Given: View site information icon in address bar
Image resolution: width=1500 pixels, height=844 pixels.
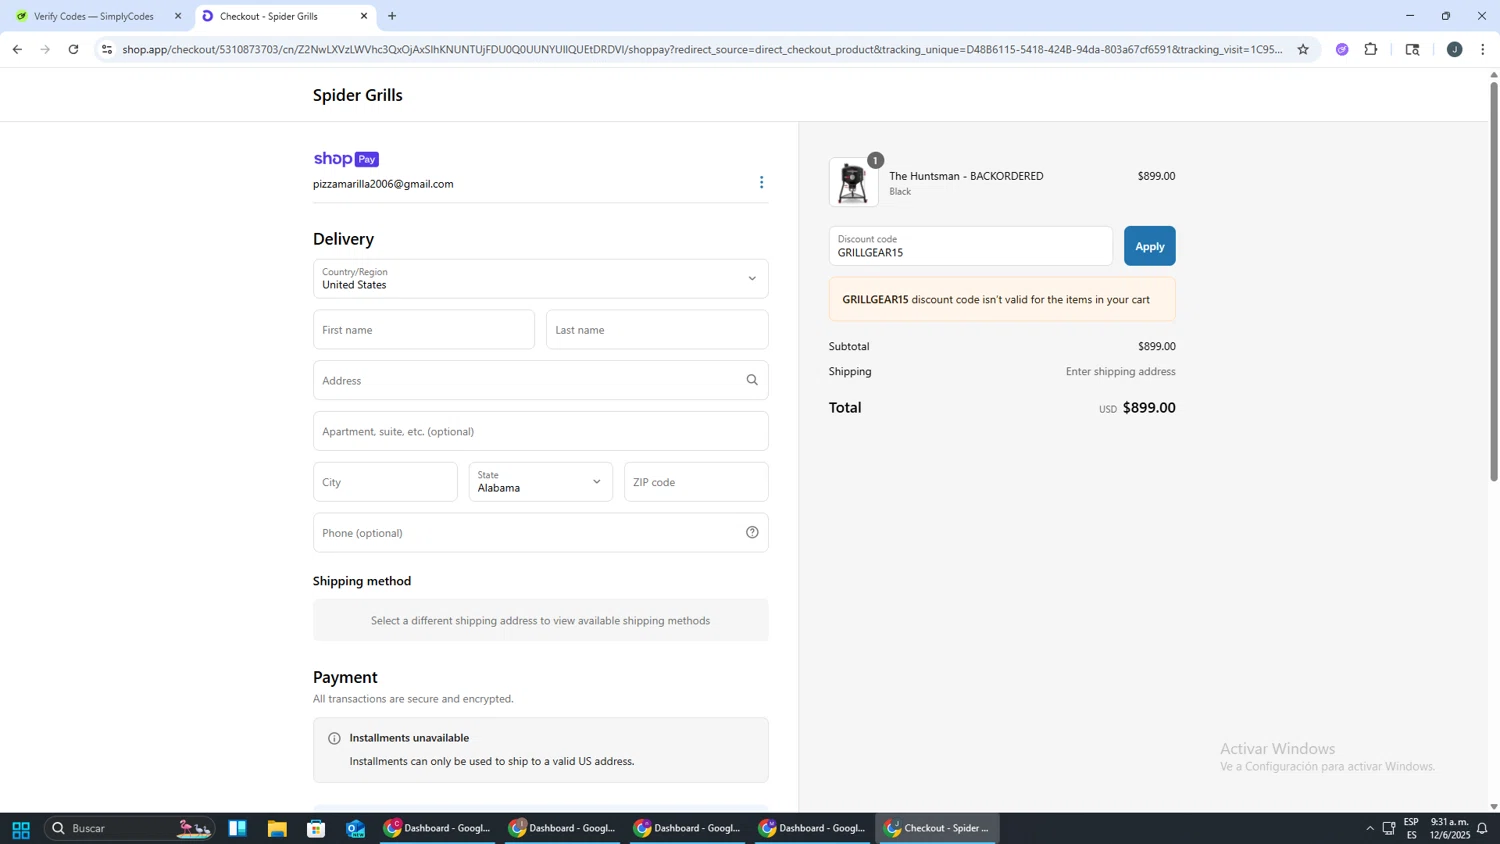Looking at the screenshot, I should click(107, 49).
